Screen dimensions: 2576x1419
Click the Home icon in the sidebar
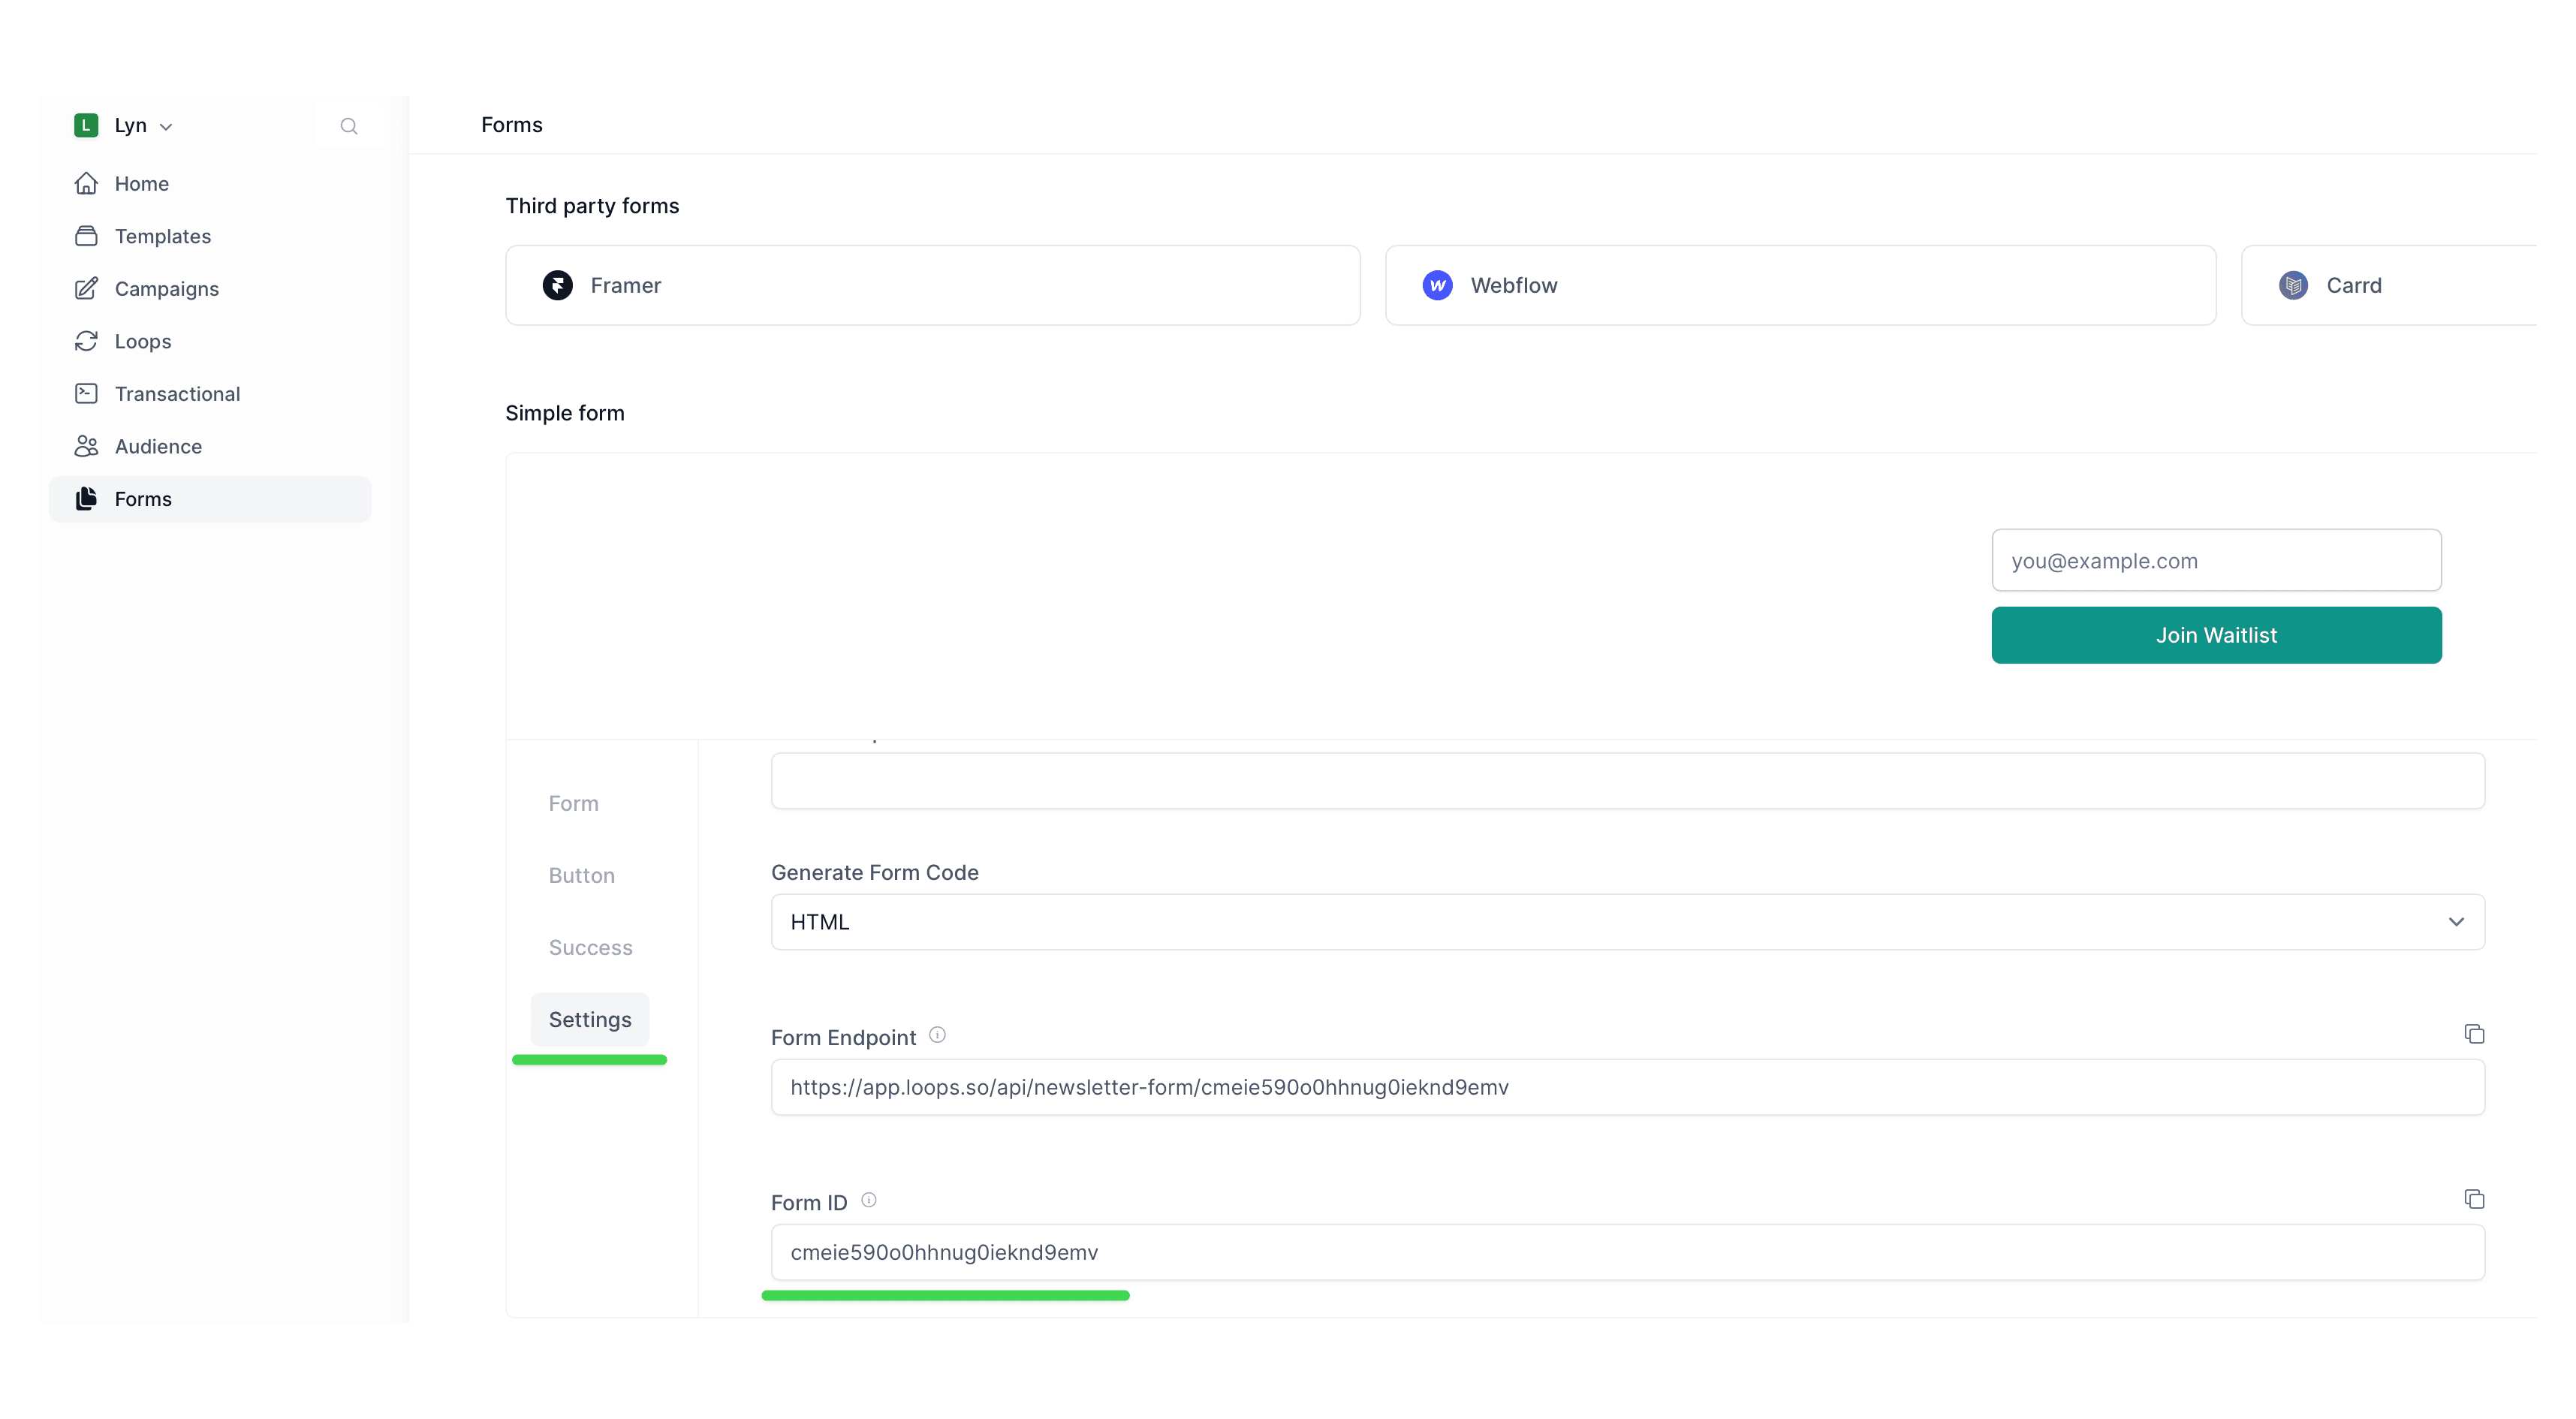[x=86, y=183]
